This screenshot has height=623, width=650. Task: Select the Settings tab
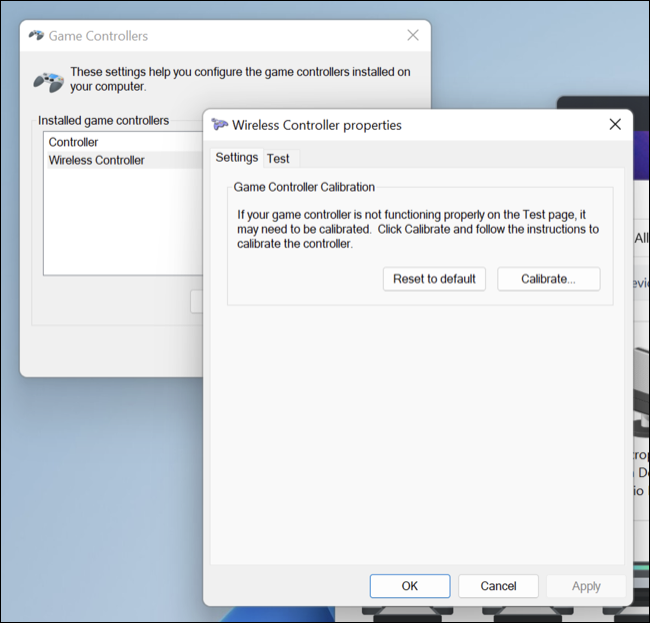tap(237, 158)
